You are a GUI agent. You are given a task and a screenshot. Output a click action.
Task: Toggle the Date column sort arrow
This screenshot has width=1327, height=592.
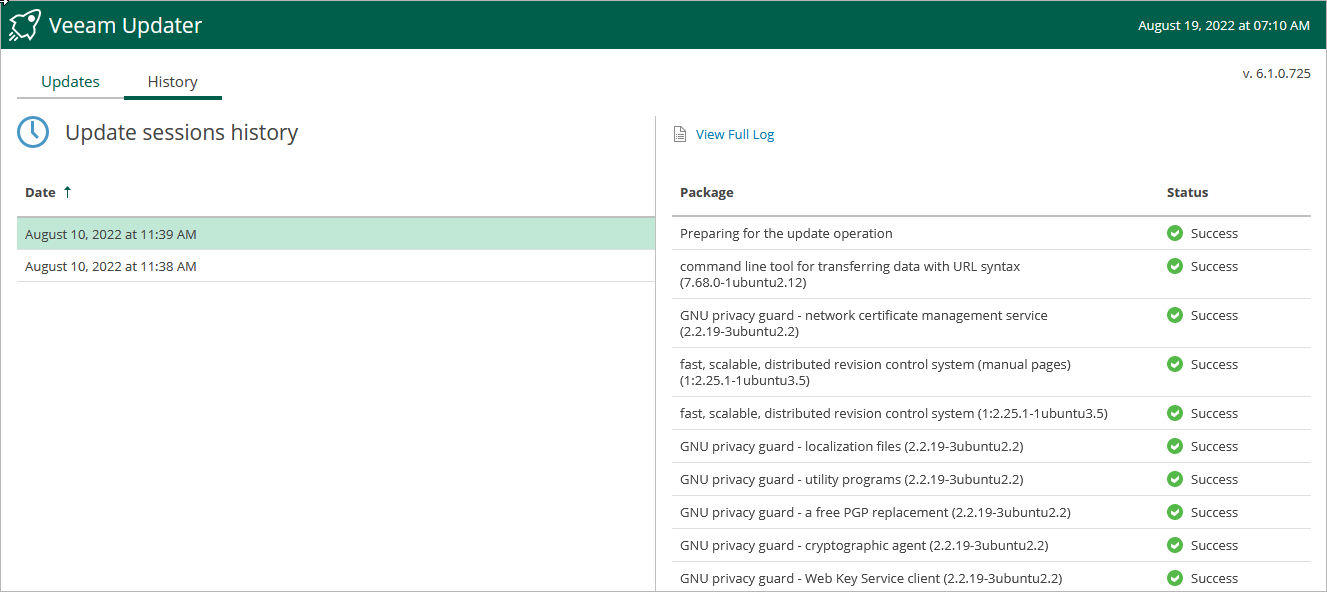point(67,192)
